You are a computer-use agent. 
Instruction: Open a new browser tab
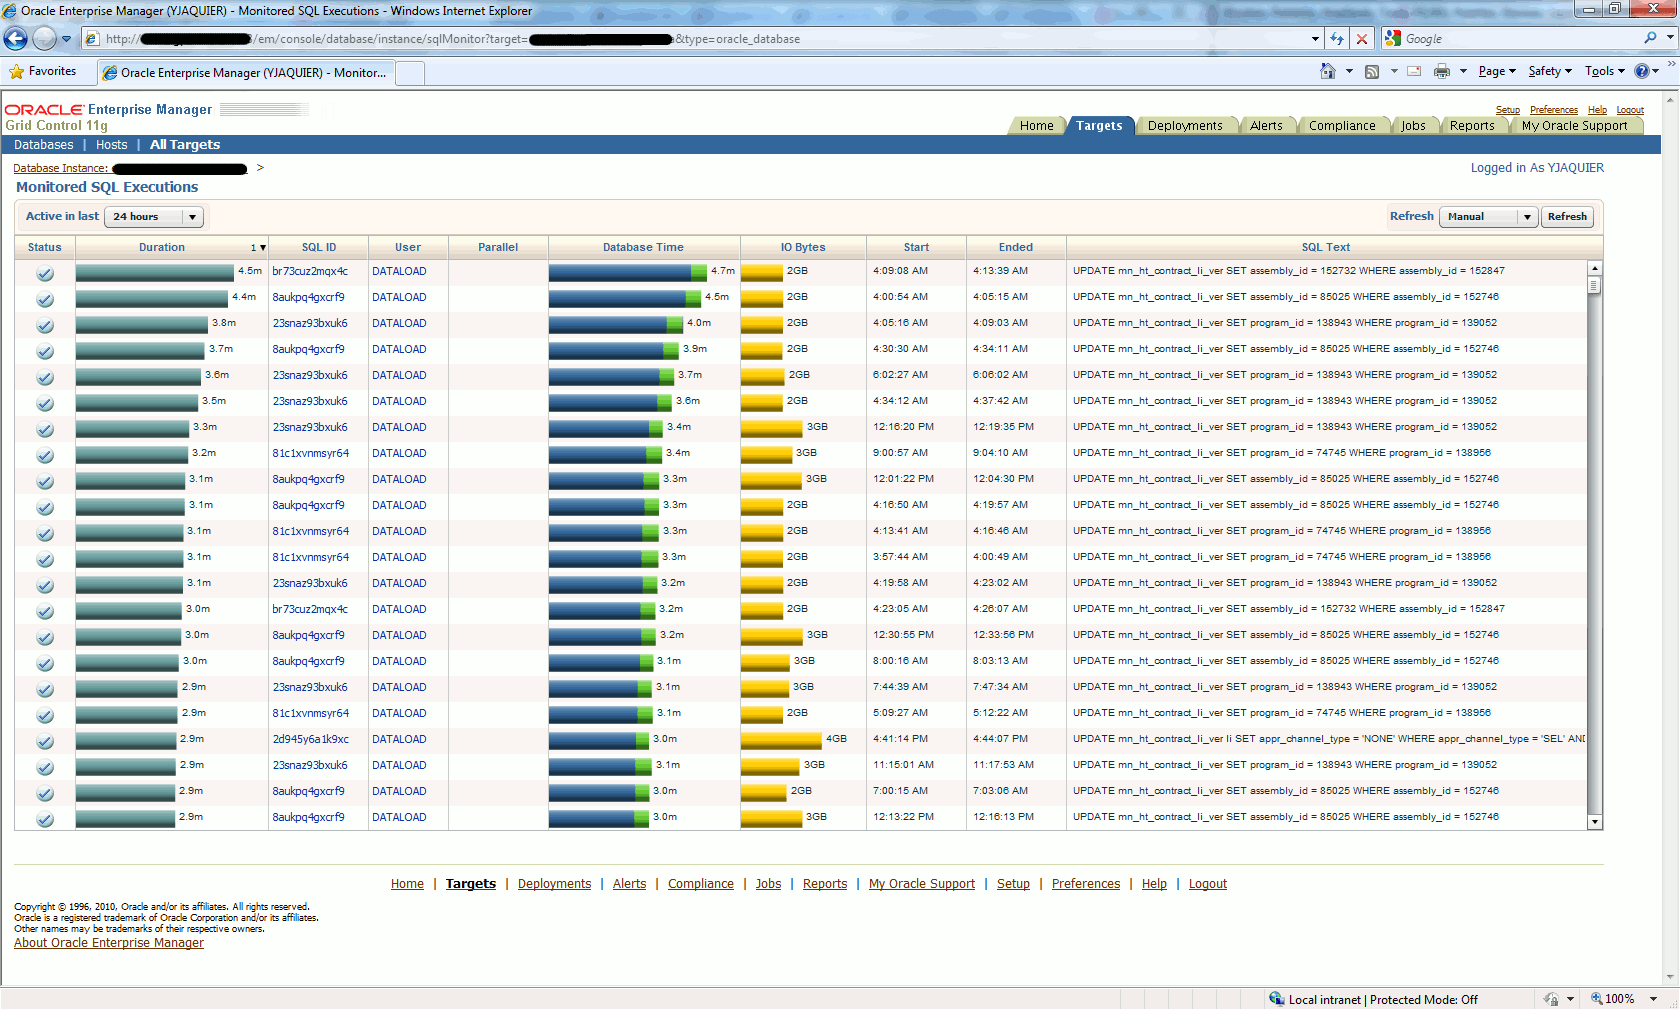coord(411,73)
